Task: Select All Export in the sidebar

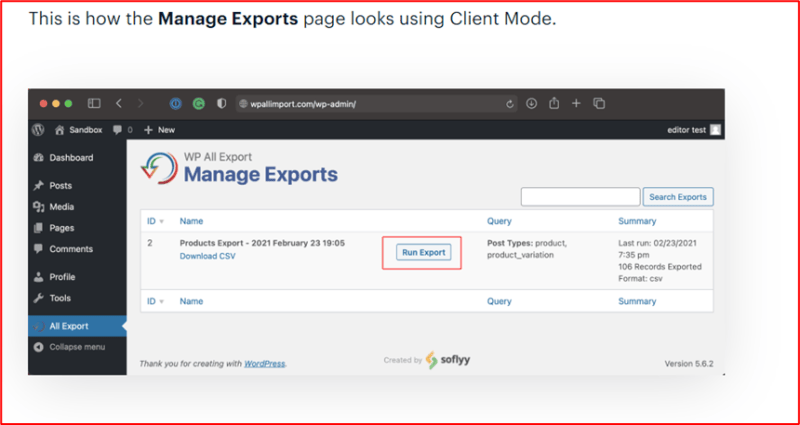Action: [77, 326]
